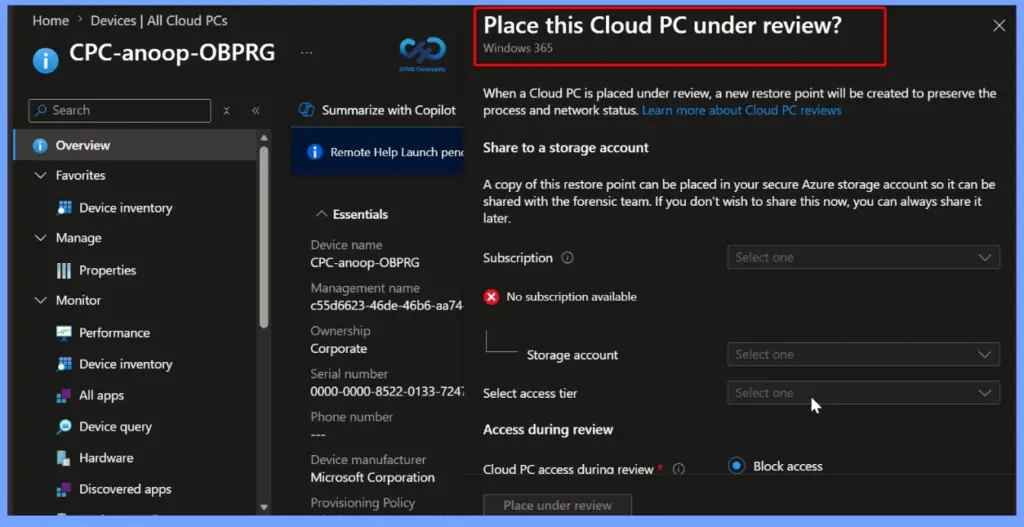
Task: Collapse the sidebar with double-chevron icon
Action: coord(256,110)
